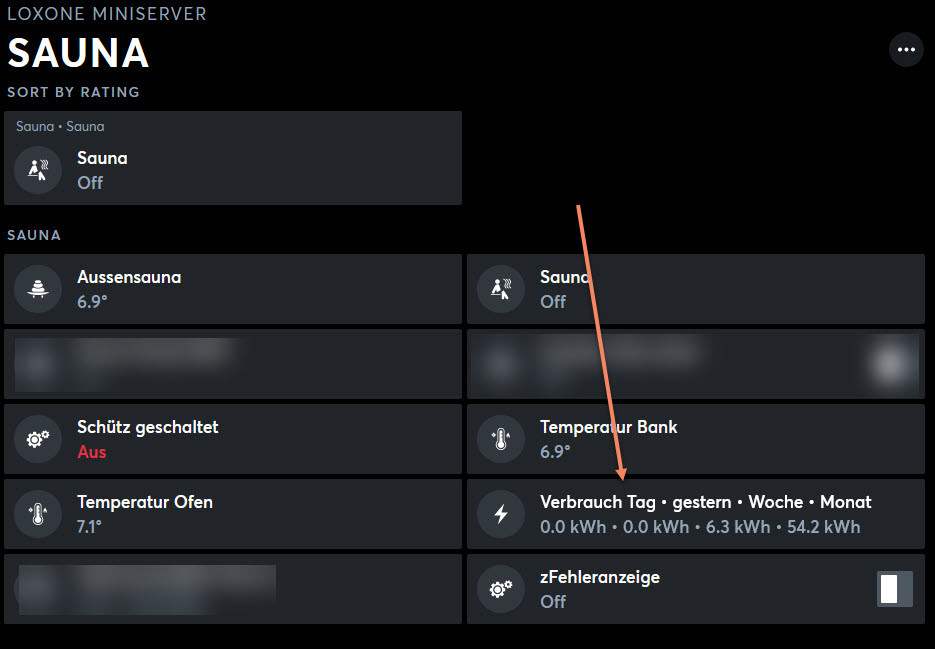Image resolution: width=935 pixels, height=649 pixels.
Task: Click the Temperatur Bank thermometer icon
Action: point(501,439)
